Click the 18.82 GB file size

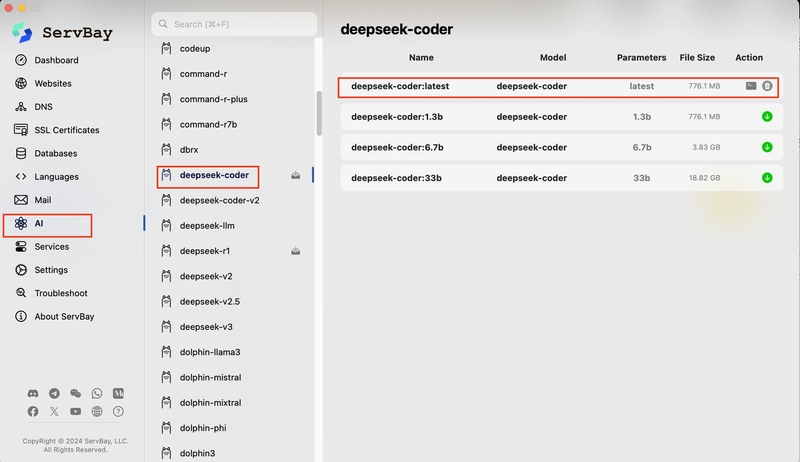(704, 177)
